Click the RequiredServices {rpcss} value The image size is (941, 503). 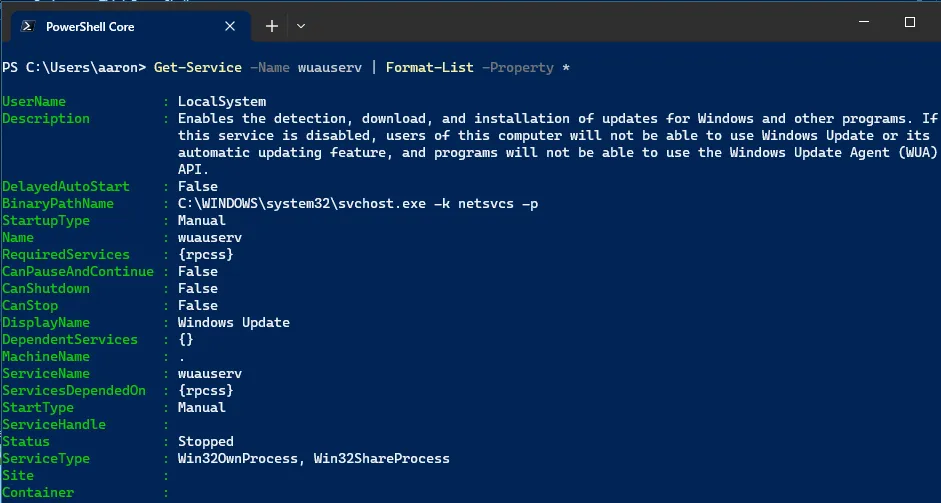[205, 255]
